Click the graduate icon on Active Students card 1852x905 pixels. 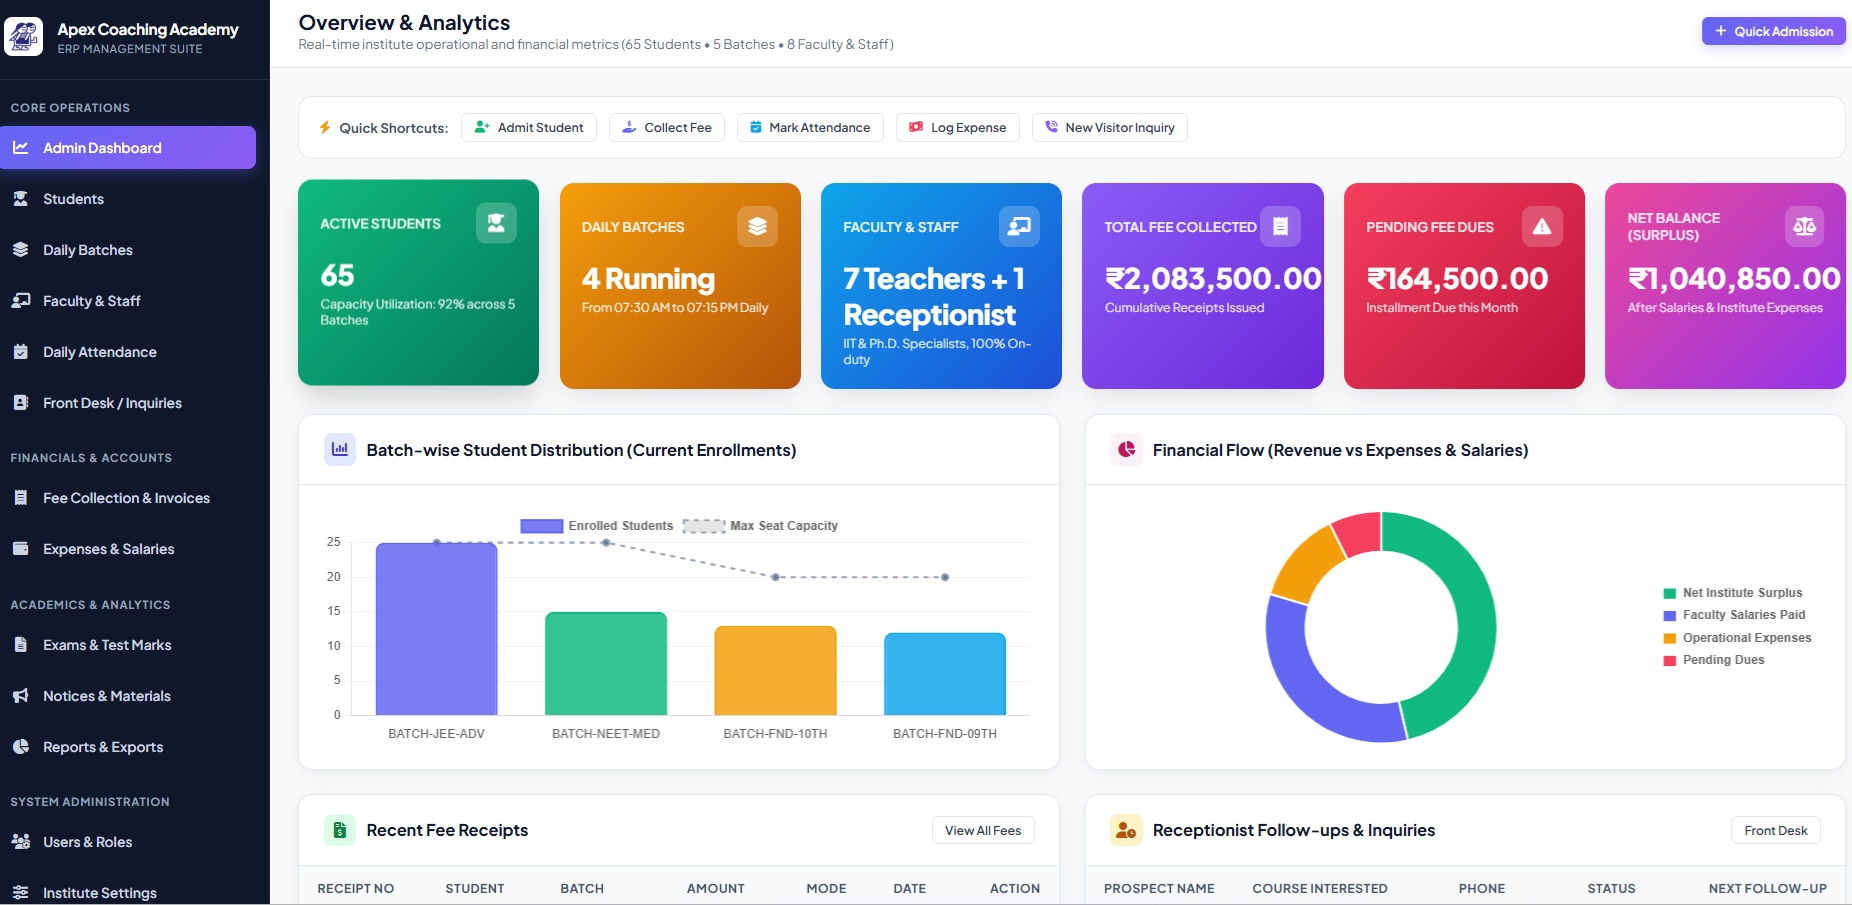point(496,223)
